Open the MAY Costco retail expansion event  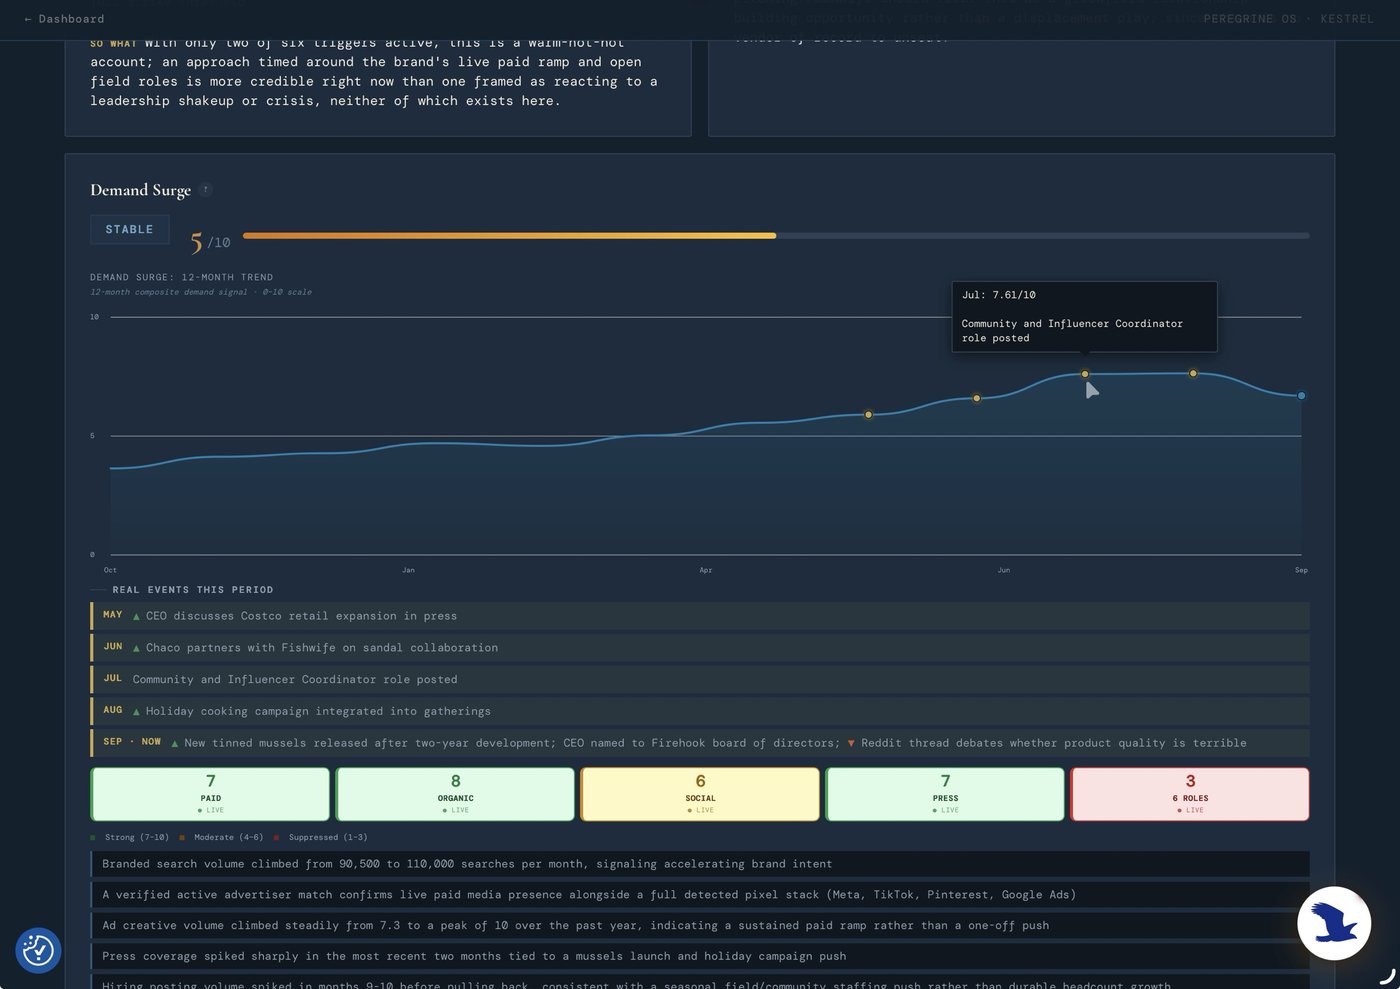coord(700,616)
